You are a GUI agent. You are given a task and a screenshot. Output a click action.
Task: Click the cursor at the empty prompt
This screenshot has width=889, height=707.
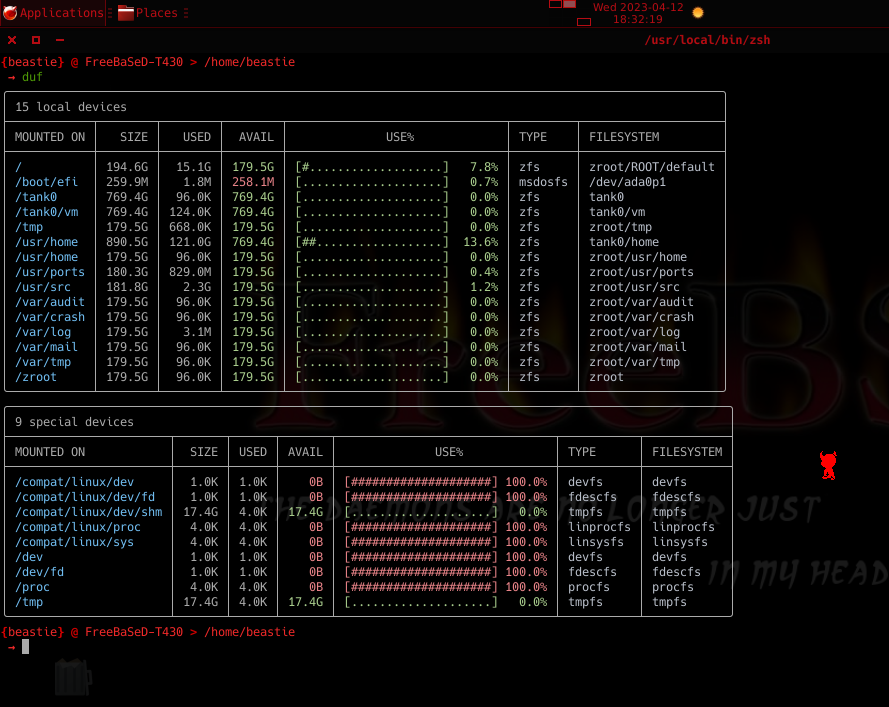pyautogui.click(x=26, y=647)
